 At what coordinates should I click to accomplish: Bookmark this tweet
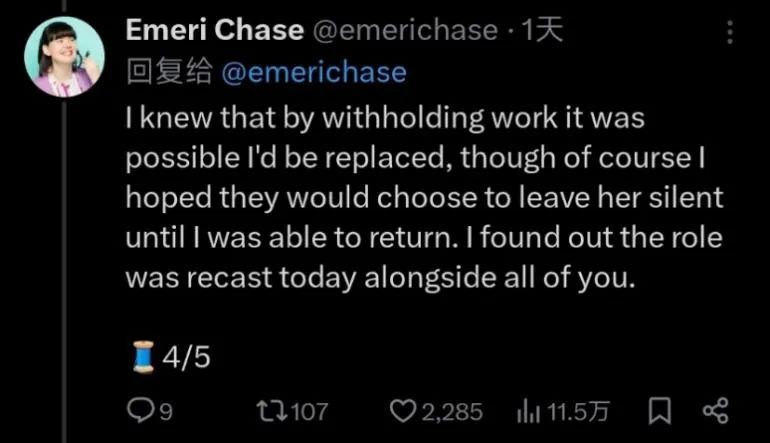click(x=659, y=408)
